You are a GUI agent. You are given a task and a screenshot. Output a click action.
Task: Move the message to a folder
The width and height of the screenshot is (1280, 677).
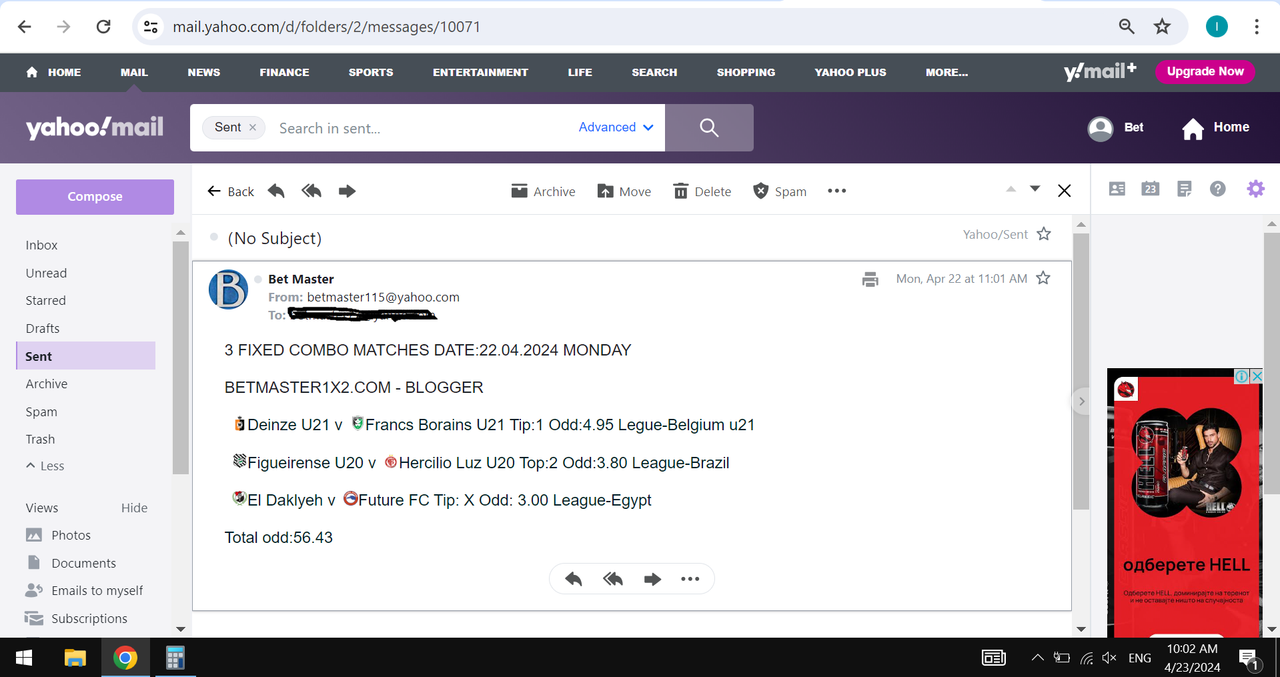click(624, 191)
